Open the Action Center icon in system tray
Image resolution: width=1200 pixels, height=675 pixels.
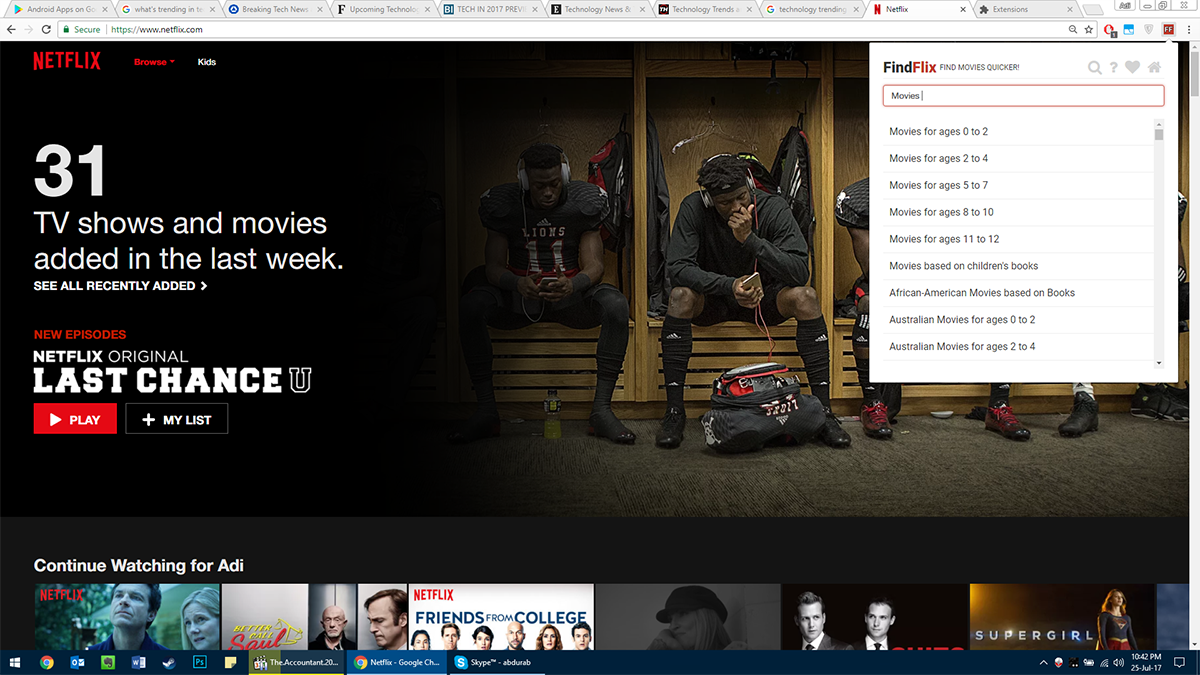tap(1178, 662)
